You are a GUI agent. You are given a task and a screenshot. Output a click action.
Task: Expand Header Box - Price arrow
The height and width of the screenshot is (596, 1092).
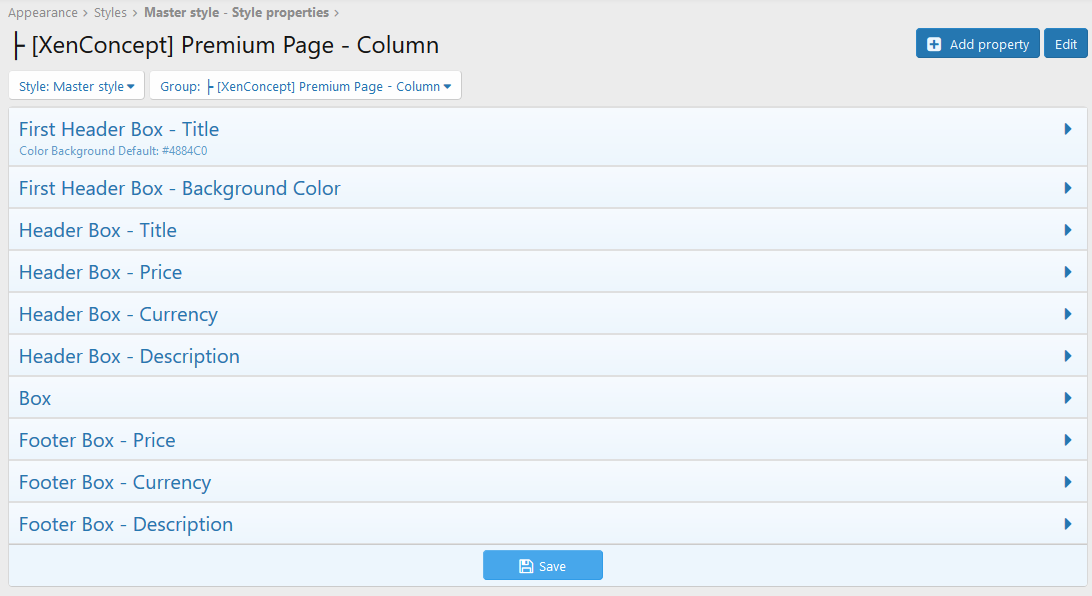click(1068, 272)
